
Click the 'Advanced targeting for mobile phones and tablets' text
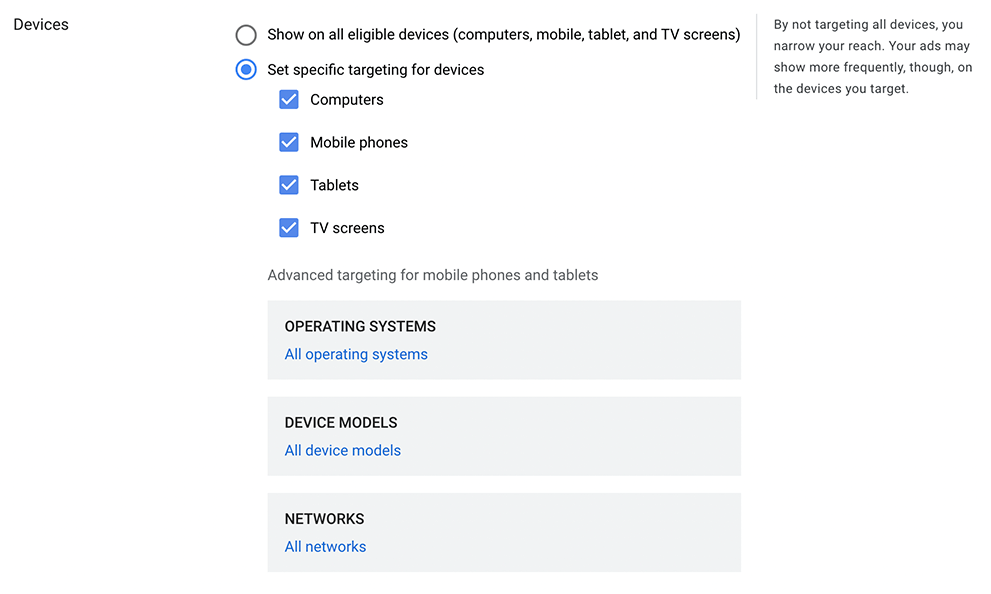coord(432,275)
